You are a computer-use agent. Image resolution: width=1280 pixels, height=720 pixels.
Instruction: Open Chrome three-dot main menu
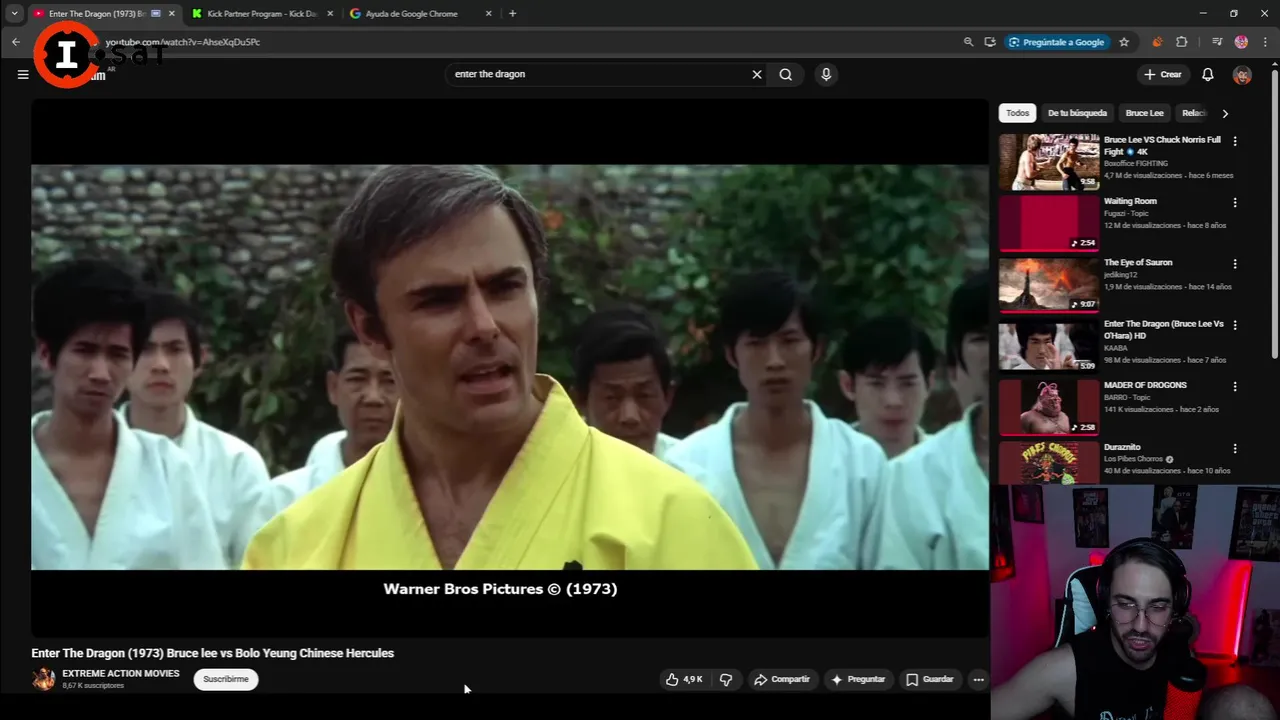[1266, 42]
